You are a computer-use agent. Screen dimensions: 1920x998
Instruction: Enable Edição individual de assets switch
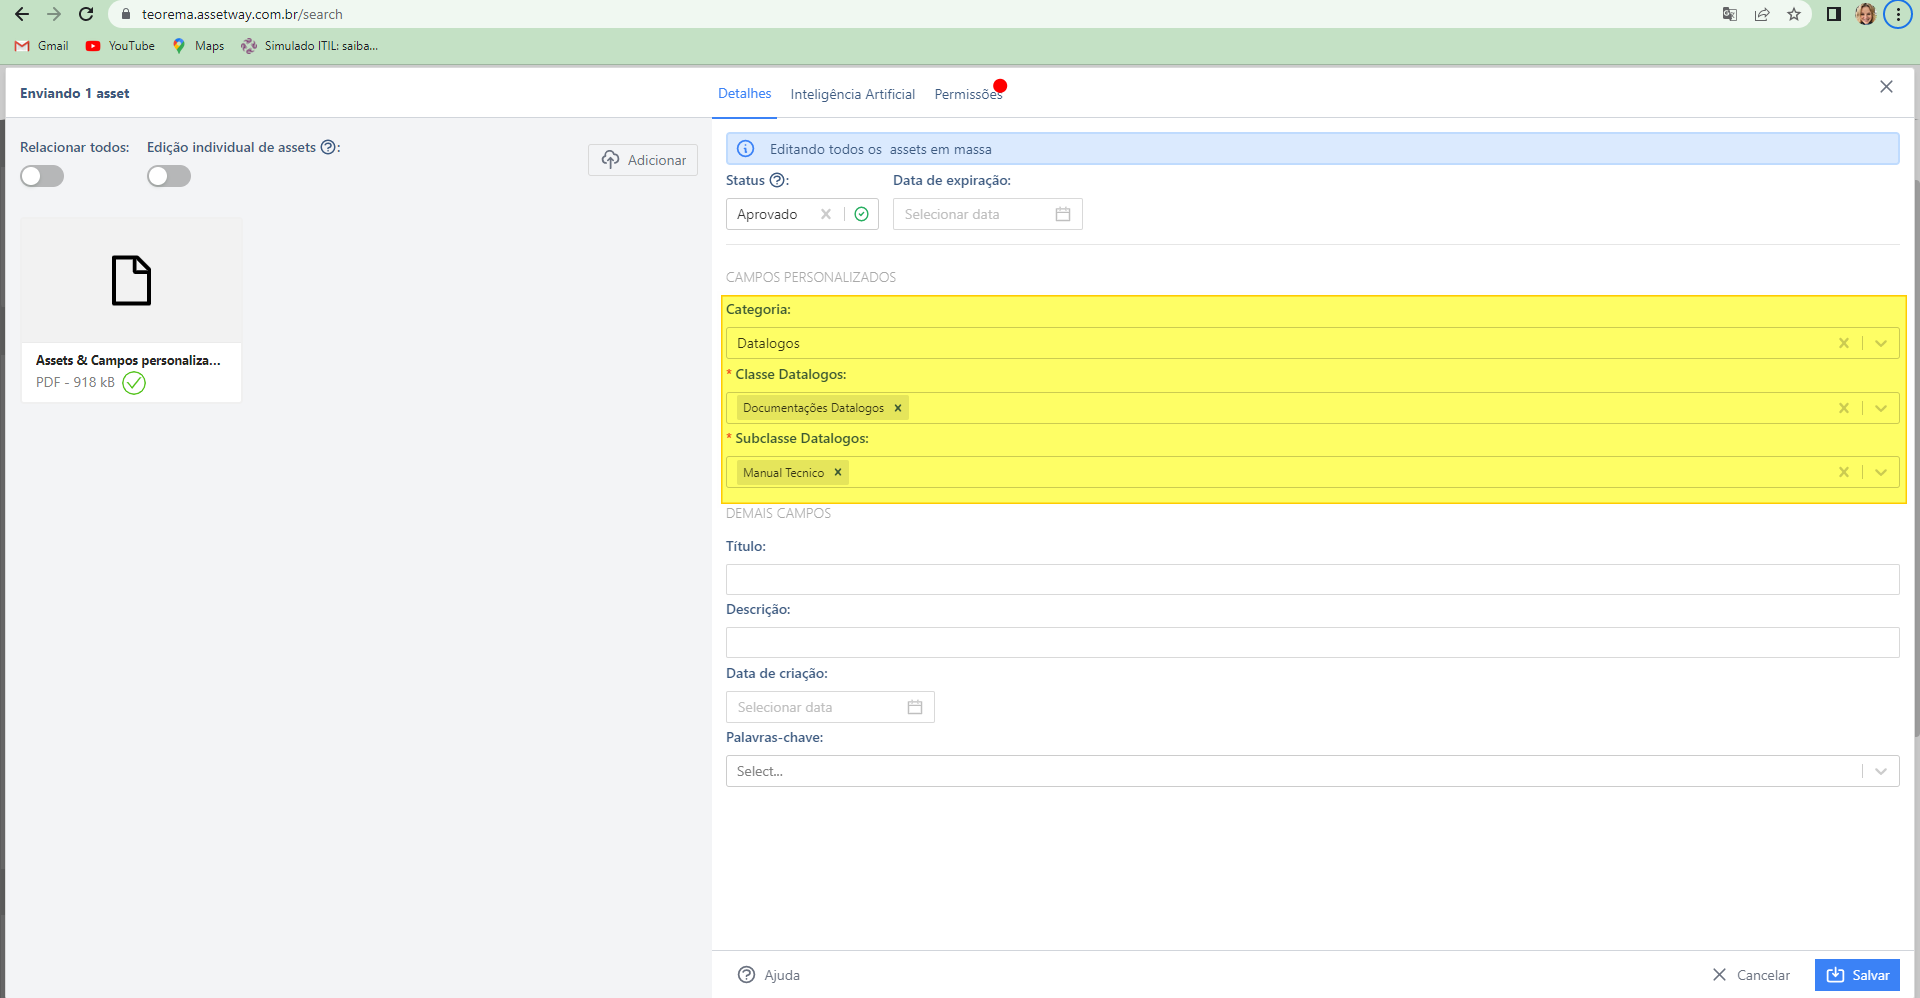(169, 176)
